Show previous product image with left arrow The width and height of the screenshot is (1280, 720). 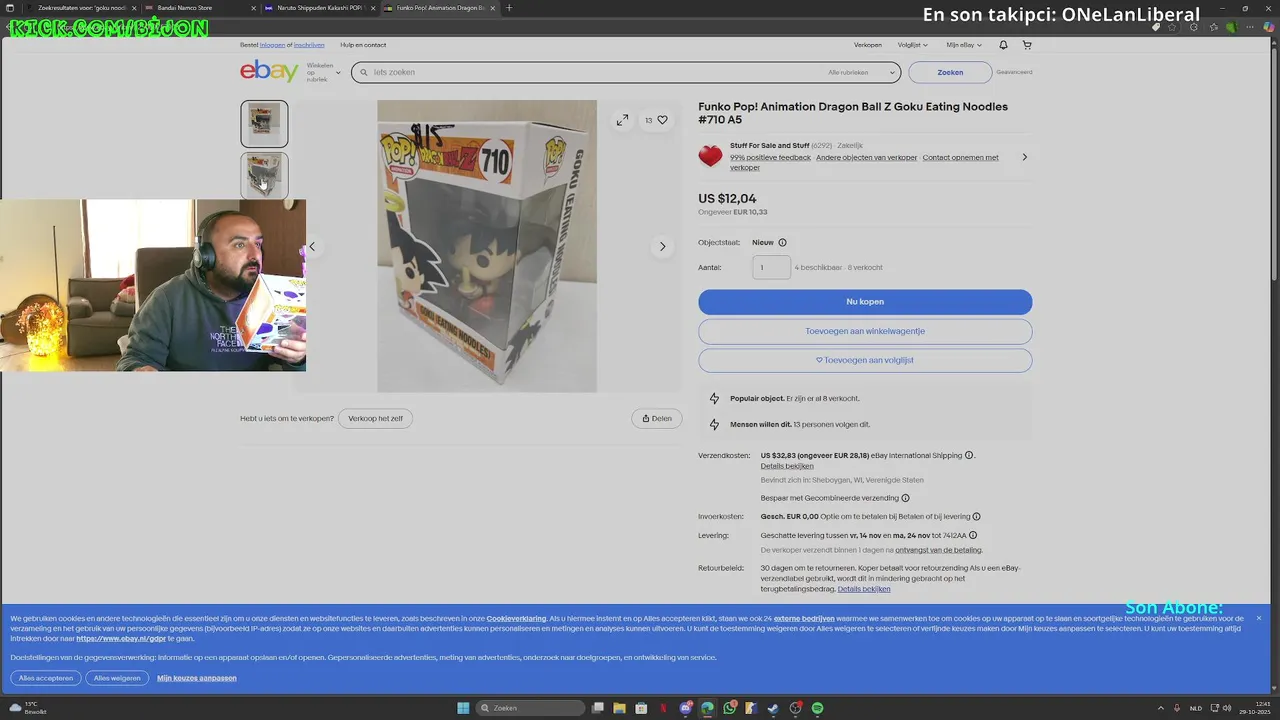coord(312,246)
